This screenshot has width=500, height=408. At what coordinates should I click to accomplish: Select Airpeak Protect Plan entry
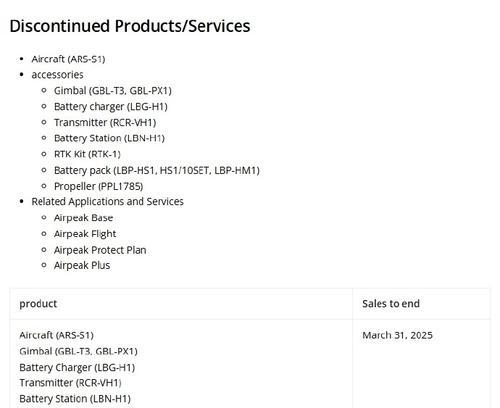pos(100,250)
